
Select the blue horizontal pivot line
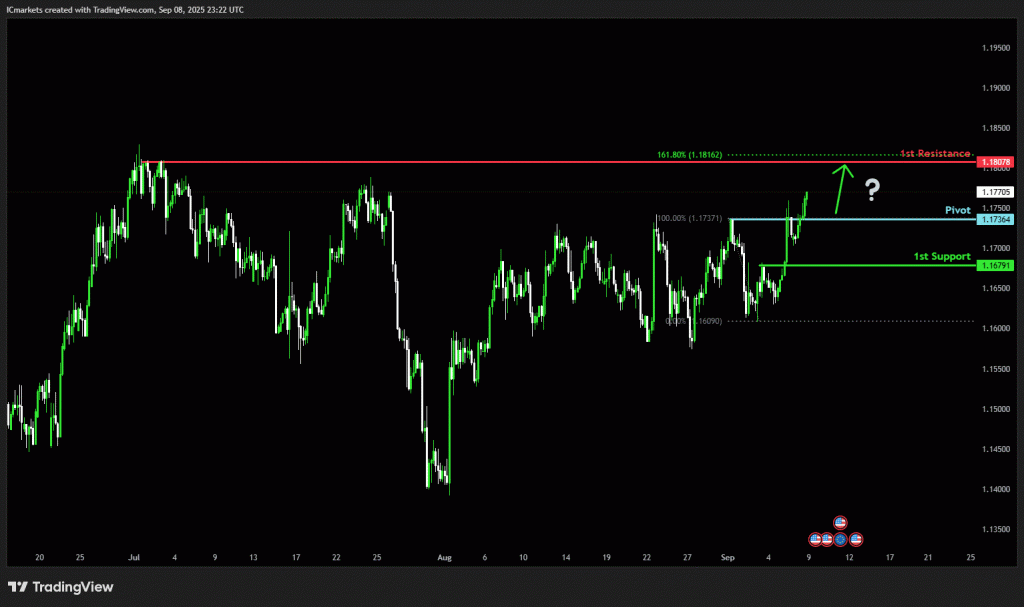852,219
